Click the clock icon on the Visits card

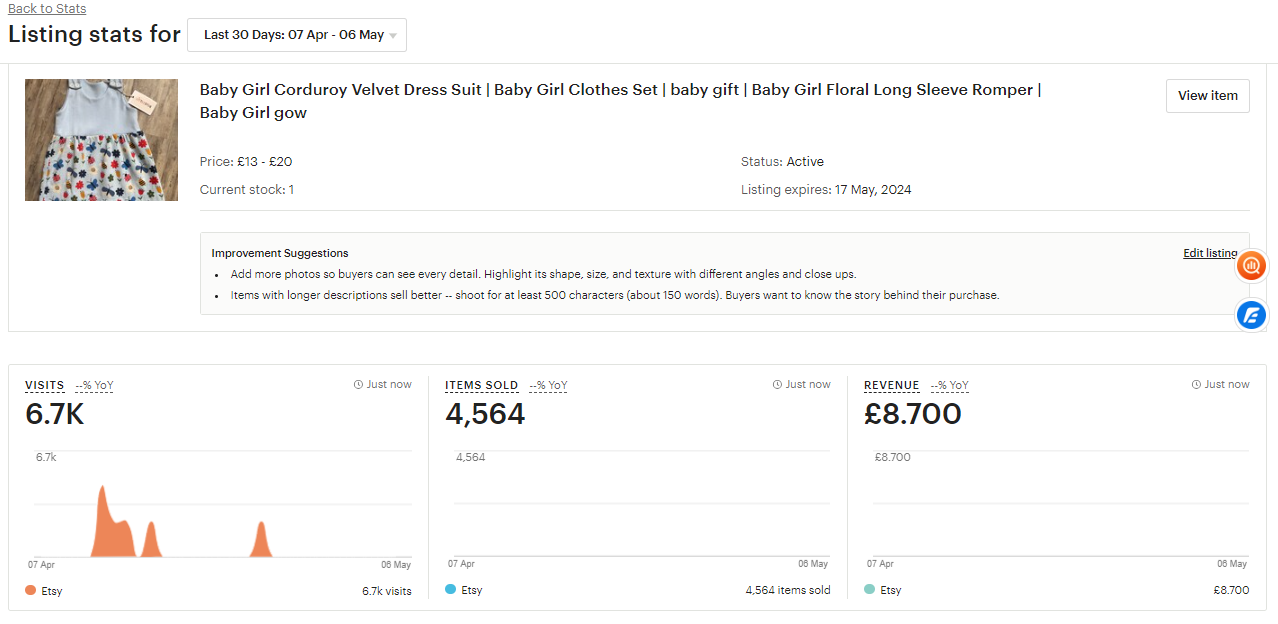(x=357, y=383)
